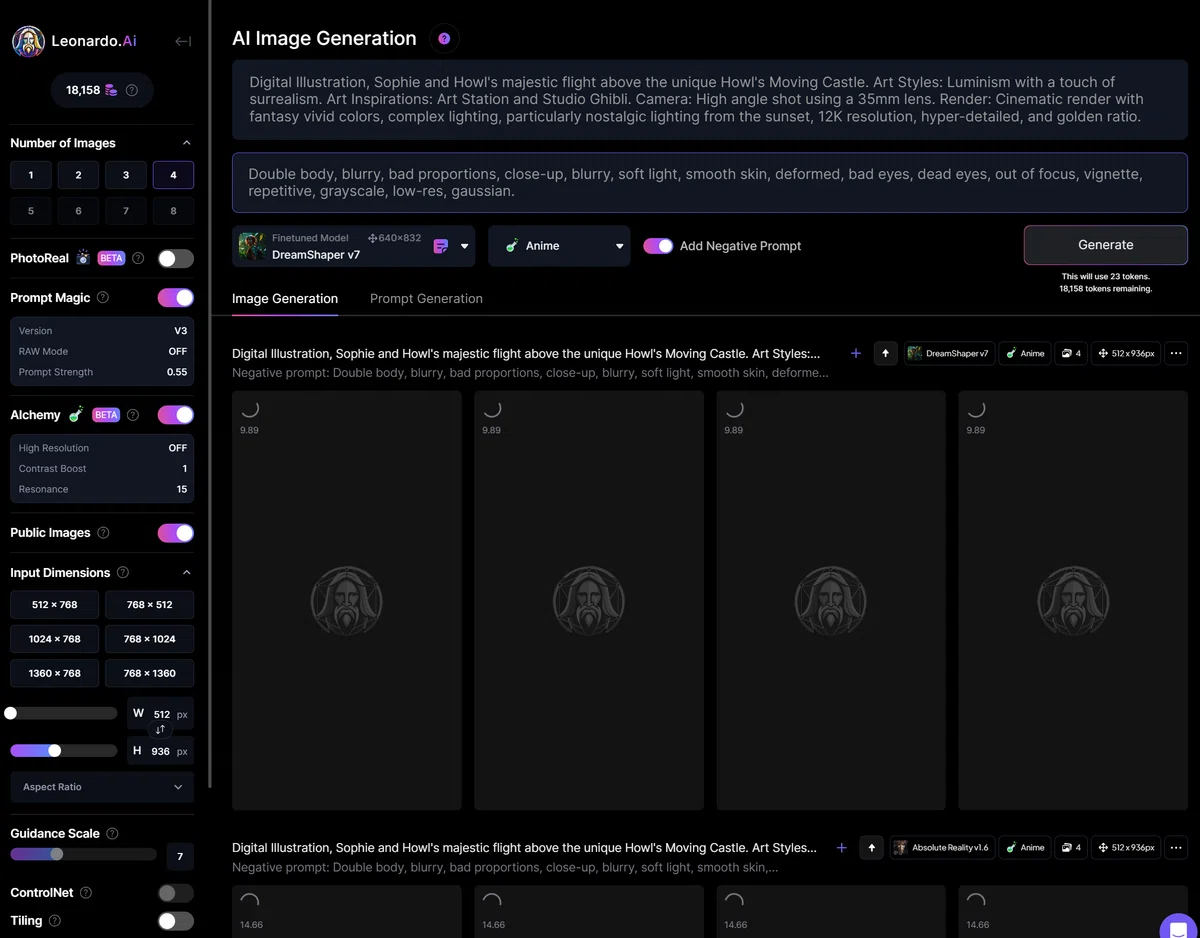The image size is (1200, 938).
Task: Click the Input Dimensions help icon
Action: 123,573
